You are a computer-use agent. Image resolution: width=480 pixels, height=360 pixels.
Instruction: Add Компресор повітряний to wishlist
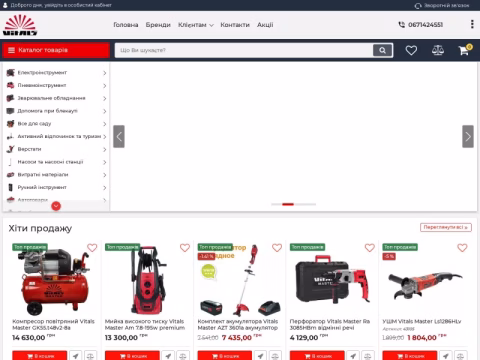[92, 248]
